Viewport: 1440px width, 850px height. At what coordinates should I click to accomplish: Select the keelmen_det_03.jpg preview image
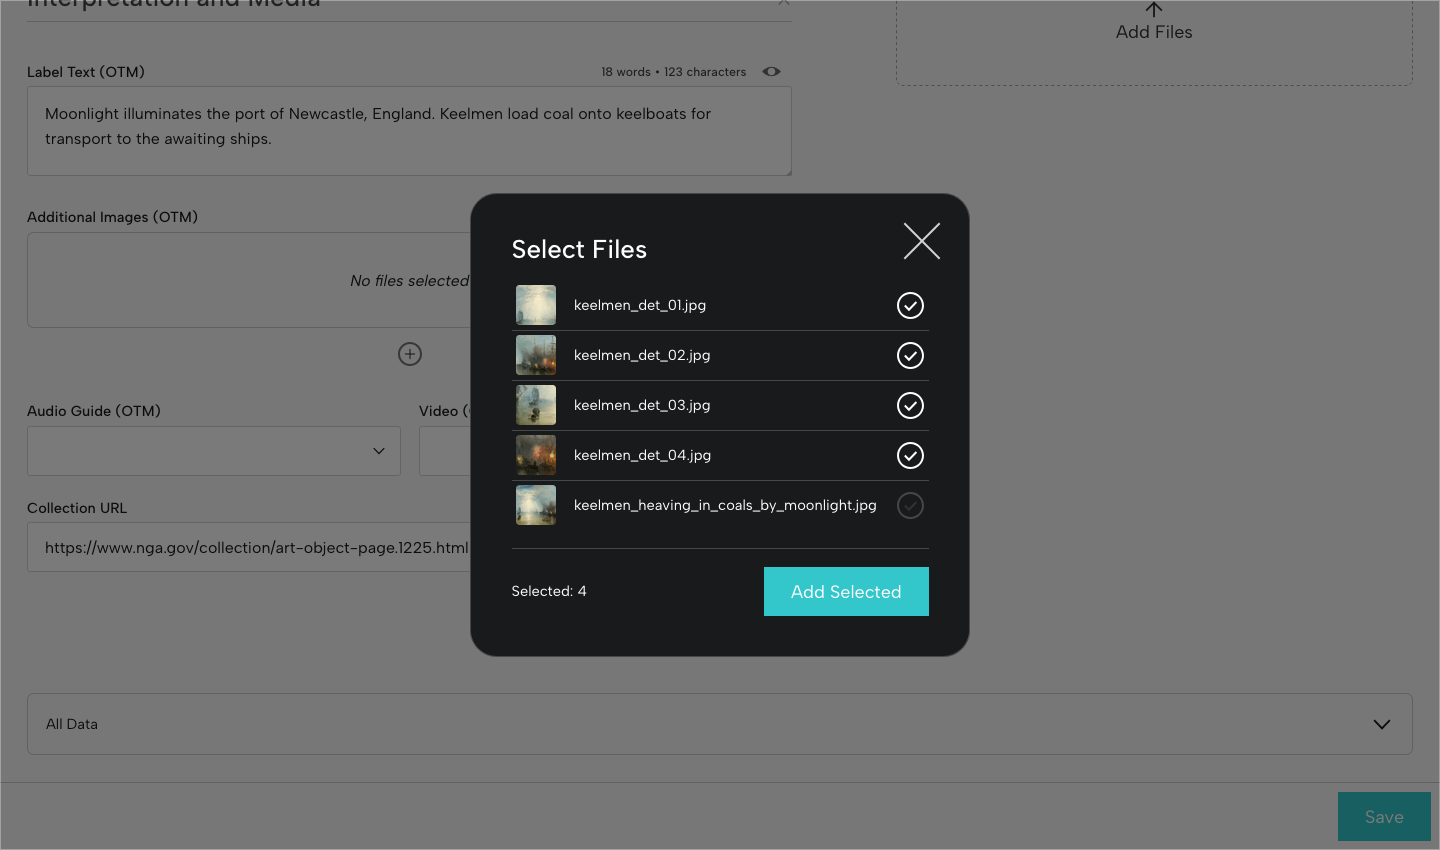coord(536,405)
